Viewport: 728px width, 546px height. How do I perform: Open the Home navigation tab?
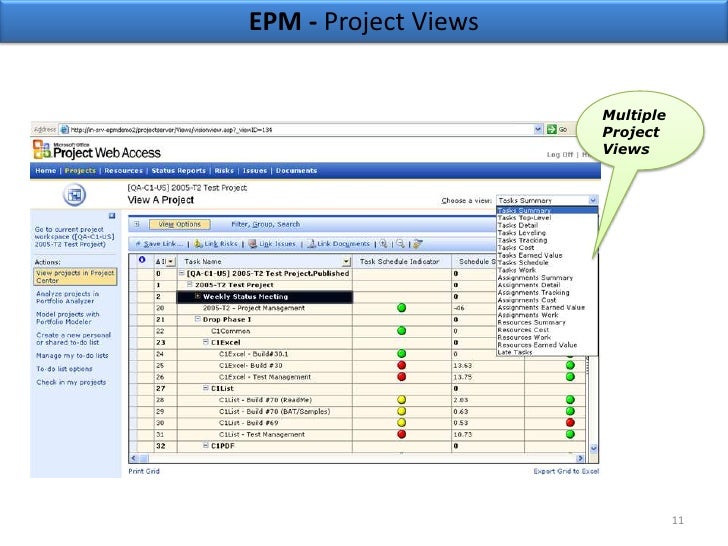[x=46, y=171]
